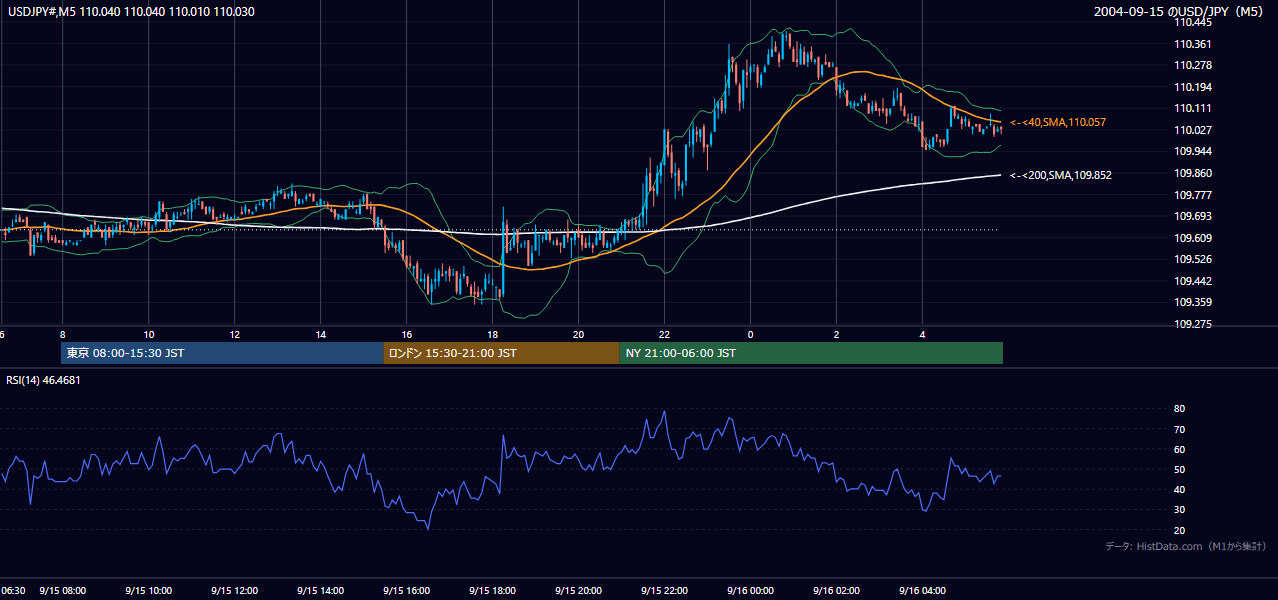Click the RSI 80 level label
The height and width of the screenshot is (600, 1278).
tap(1179, 409)
